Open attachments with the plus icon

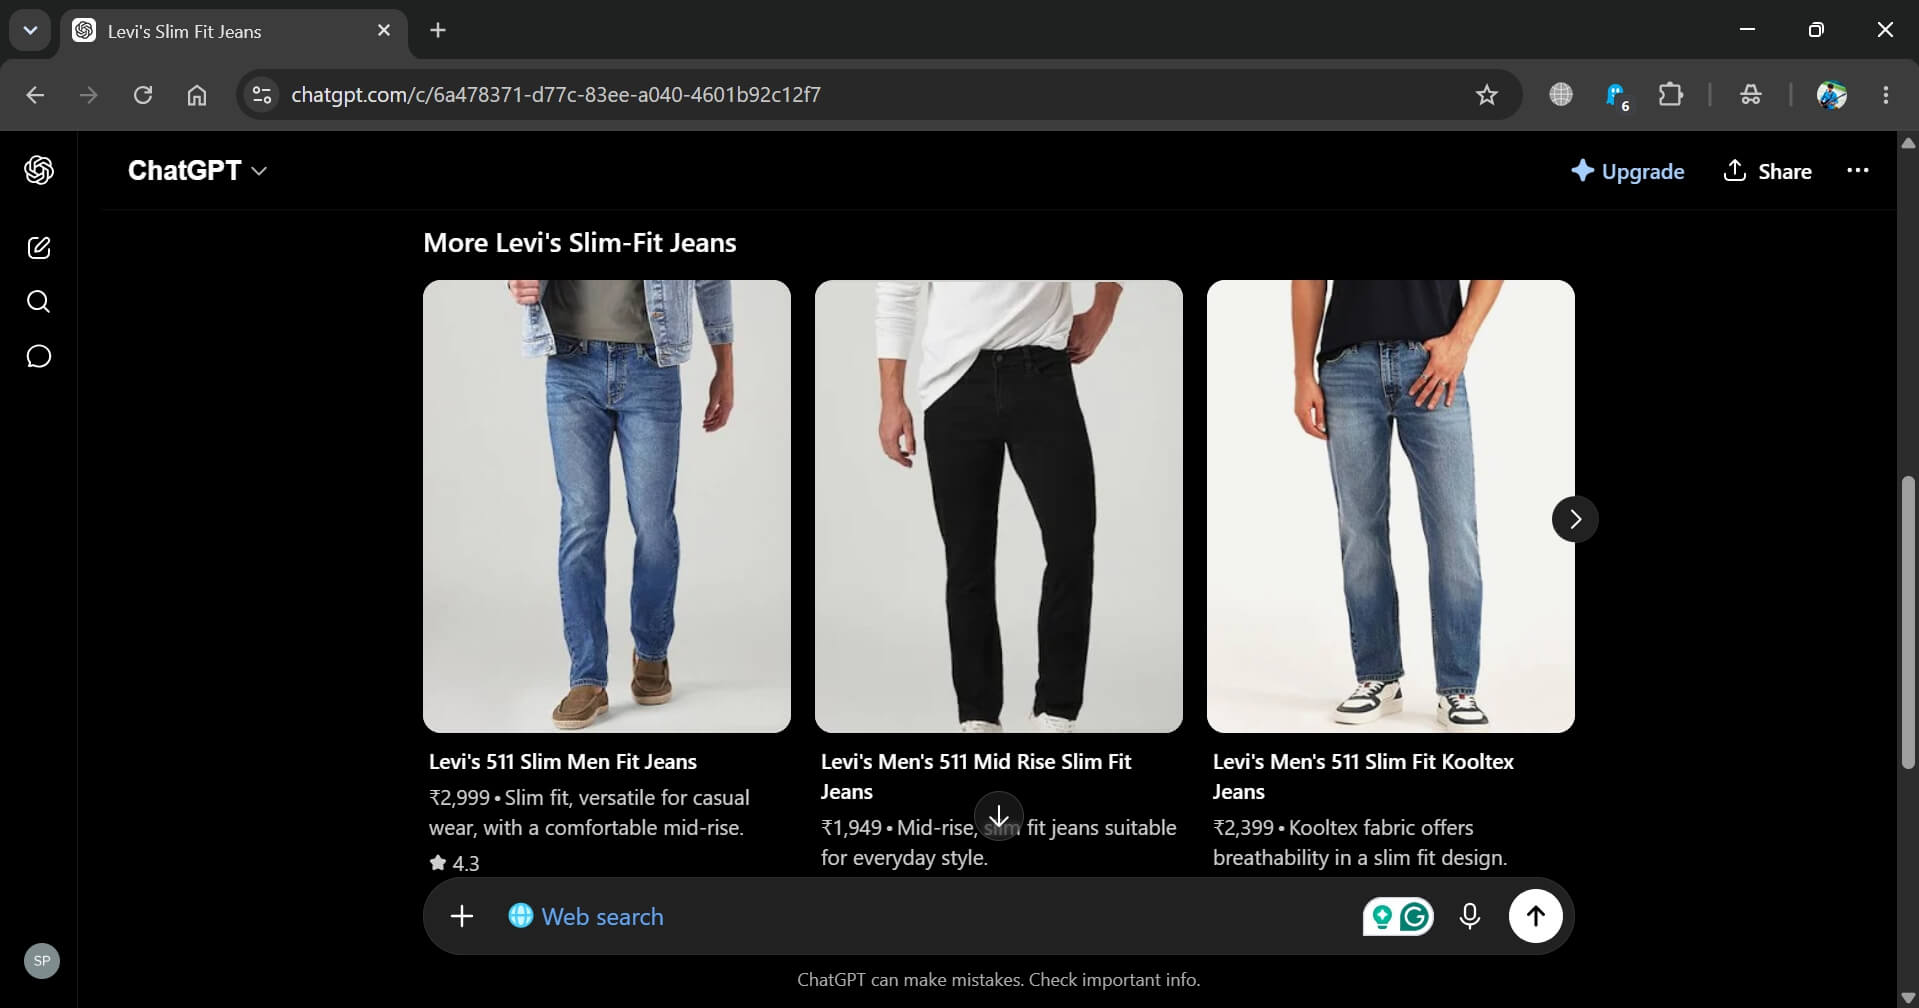click(462, 916)
